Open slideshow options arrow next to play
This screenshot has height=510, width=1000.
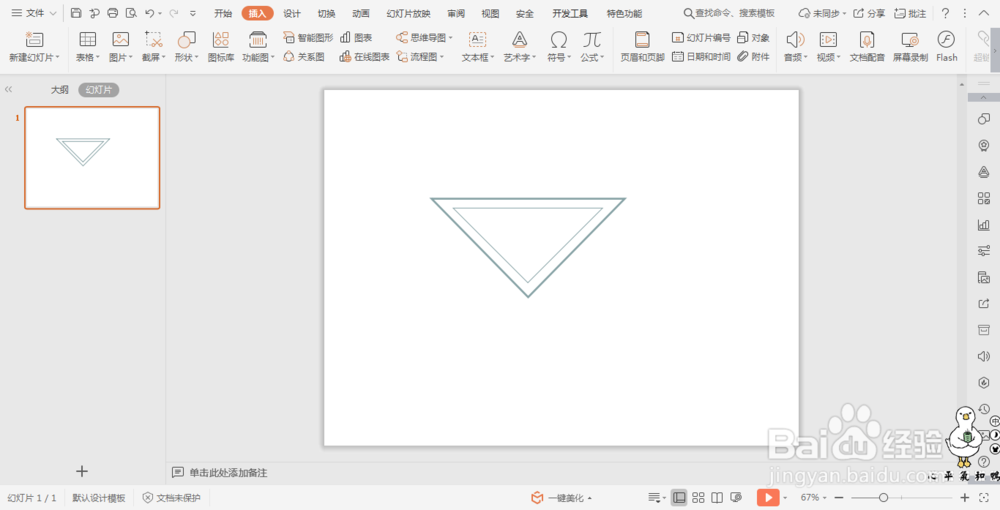[786, 497]
